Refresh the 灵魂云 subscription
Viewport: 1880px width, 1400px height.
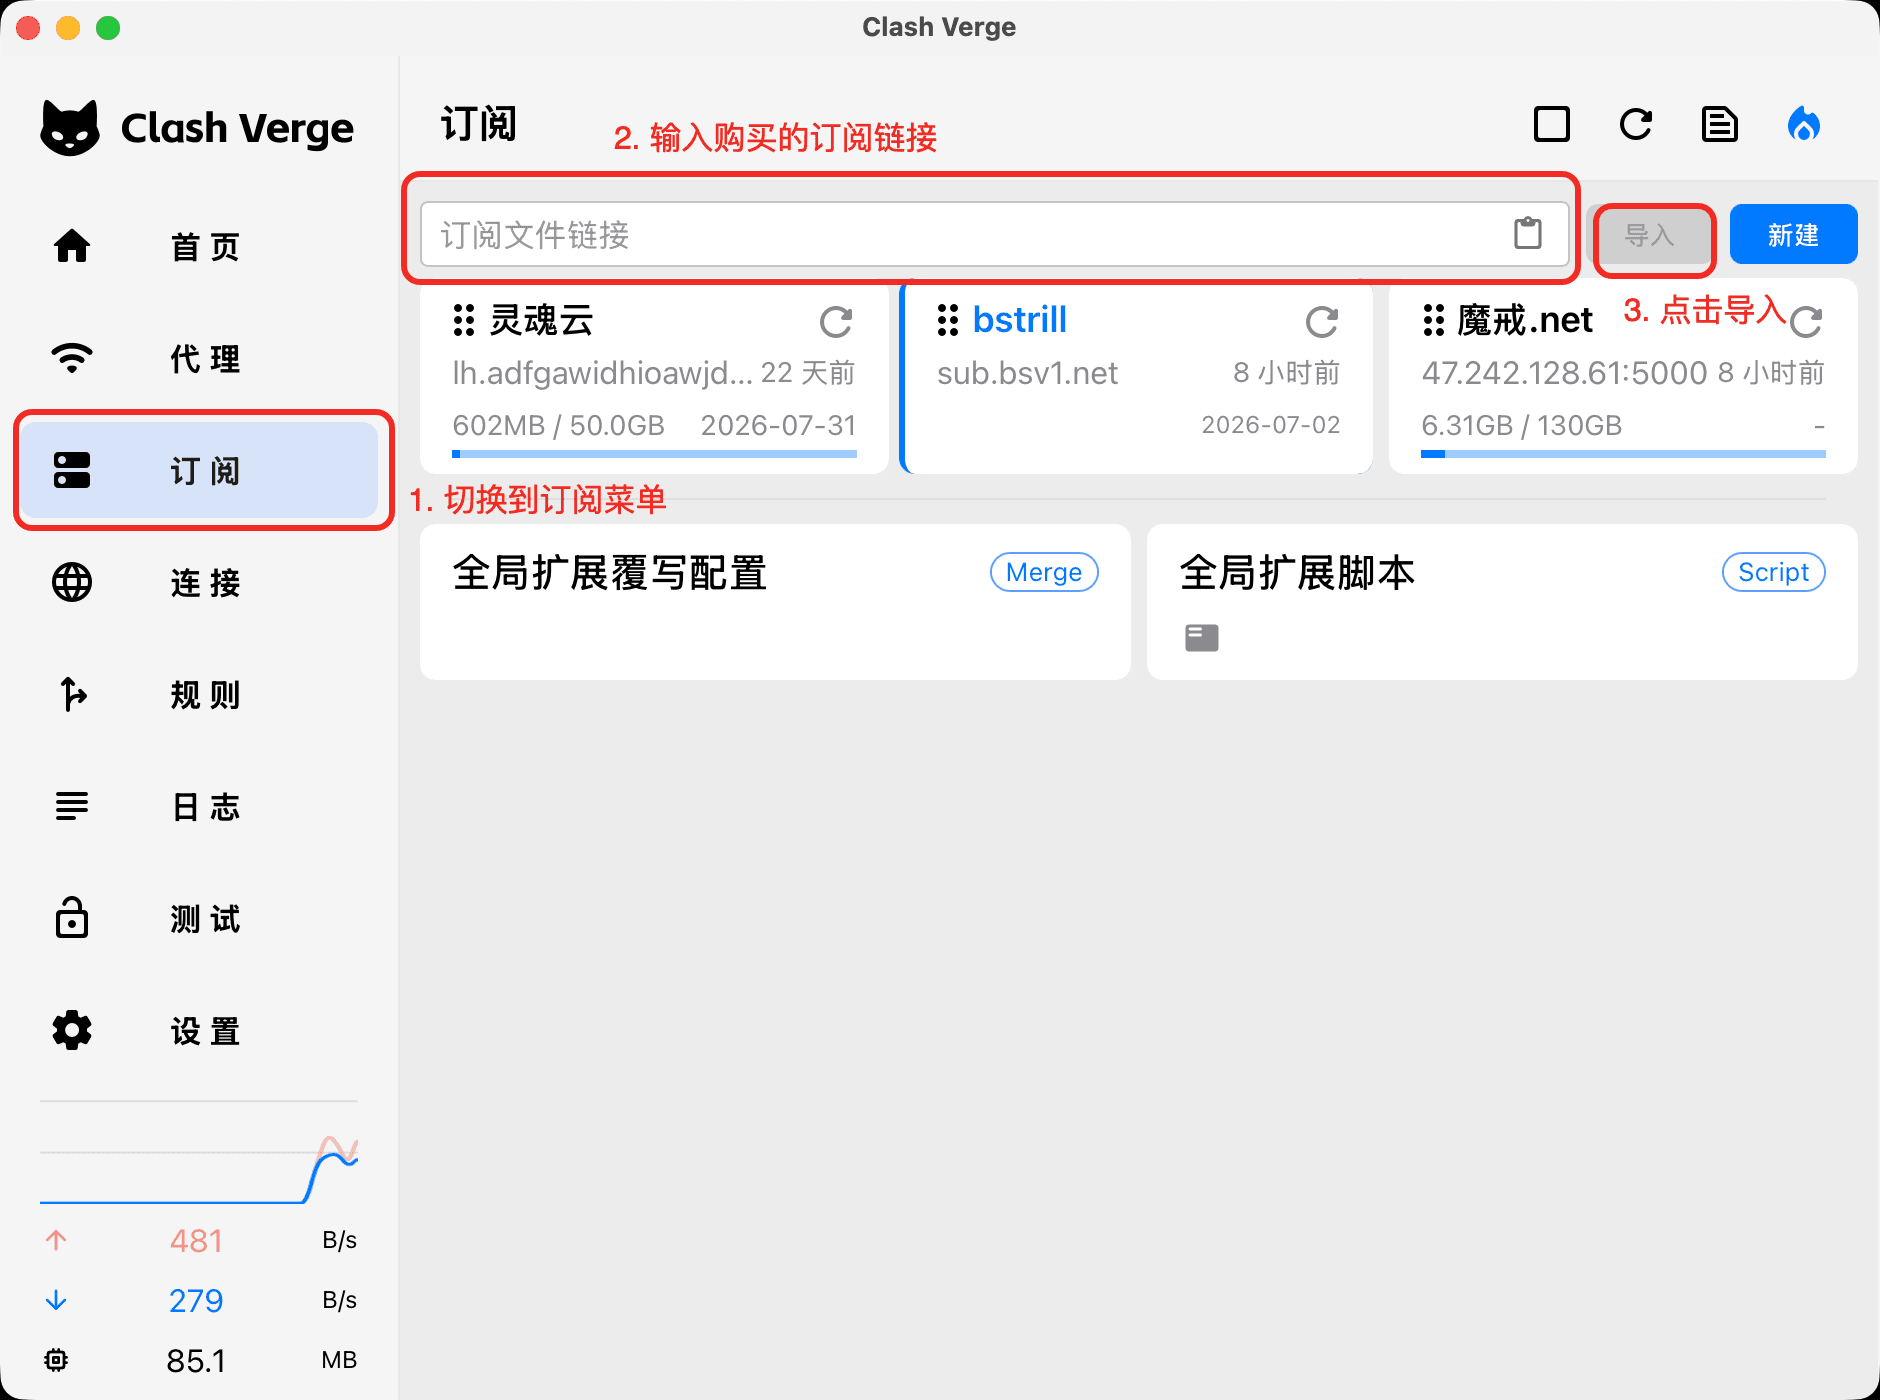tap(836, 322)
